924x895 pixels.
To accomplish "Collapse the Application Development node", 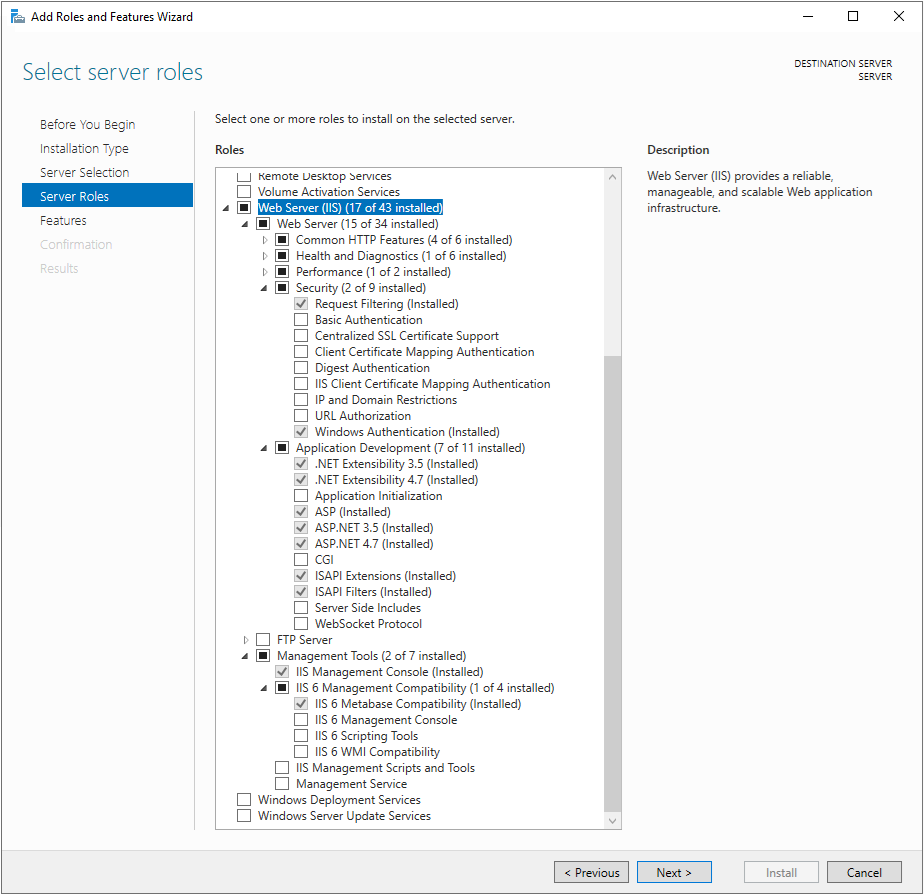I will 265,448.
